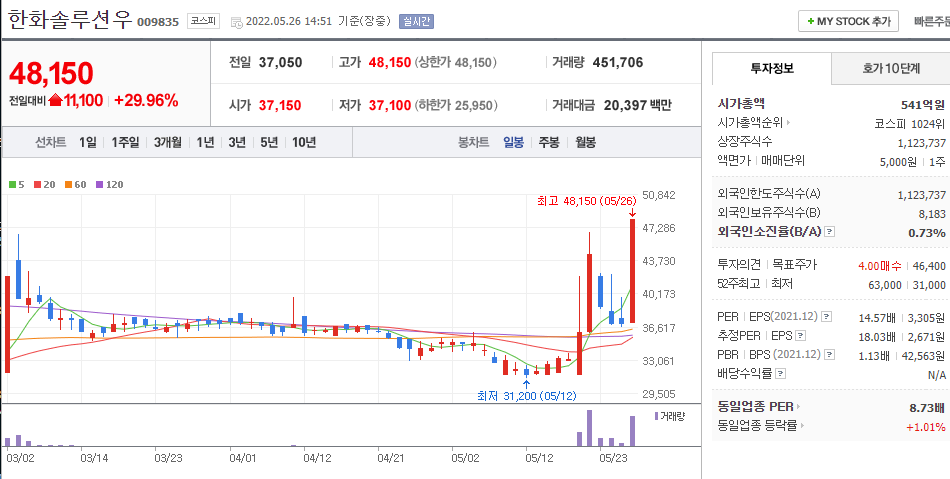
Task: Click the help icon next to PER EPS(2021.12)
Action: click(826, 316)
